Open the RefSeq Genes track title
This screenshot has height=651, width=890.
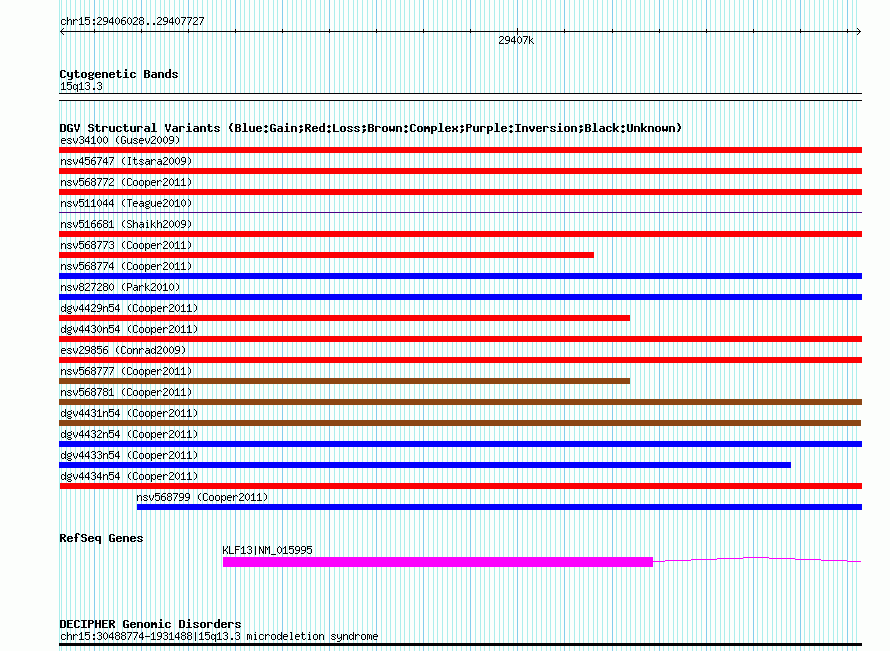tap(101, 538)
